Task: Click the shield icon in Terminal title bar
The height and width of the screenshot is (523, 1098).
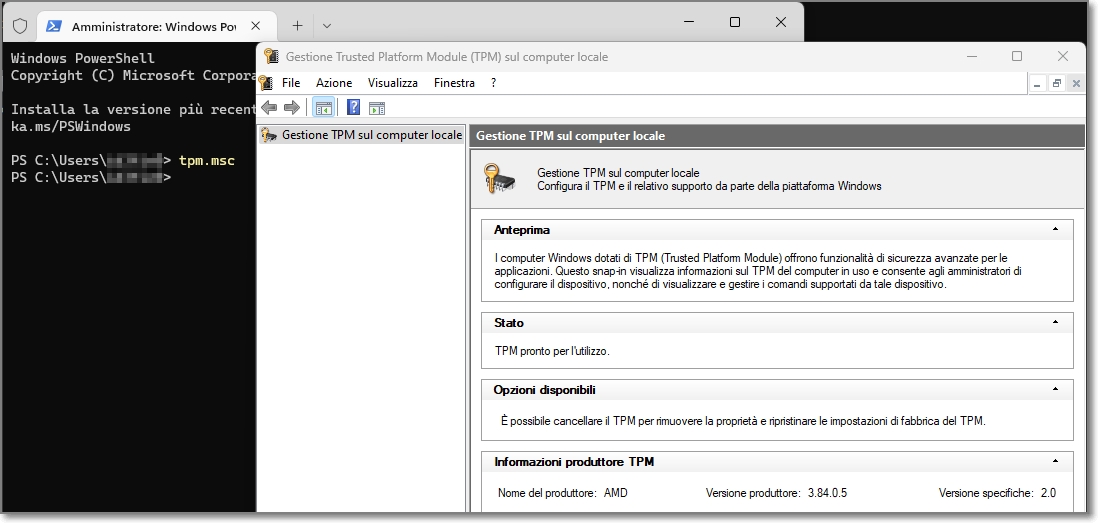Action: 20,26
